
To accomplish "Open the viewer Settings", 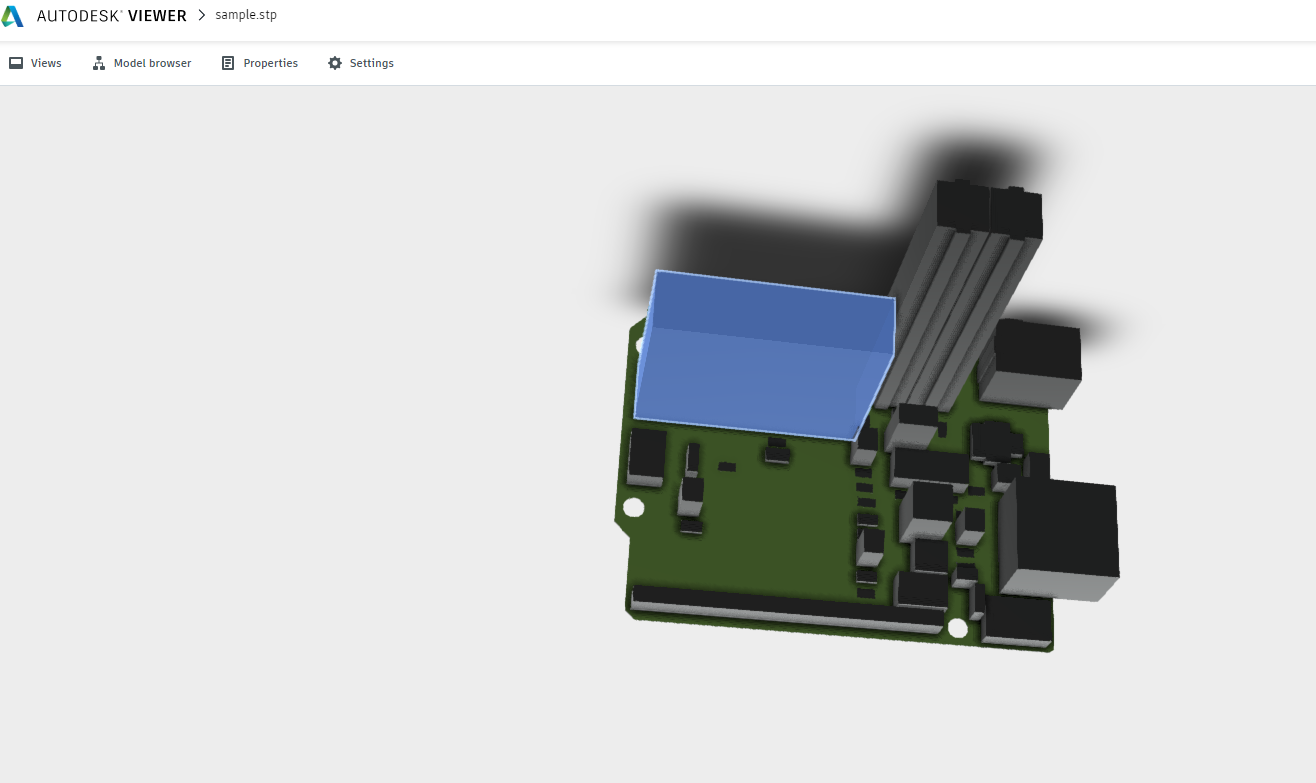I will (x=361, y=63).
